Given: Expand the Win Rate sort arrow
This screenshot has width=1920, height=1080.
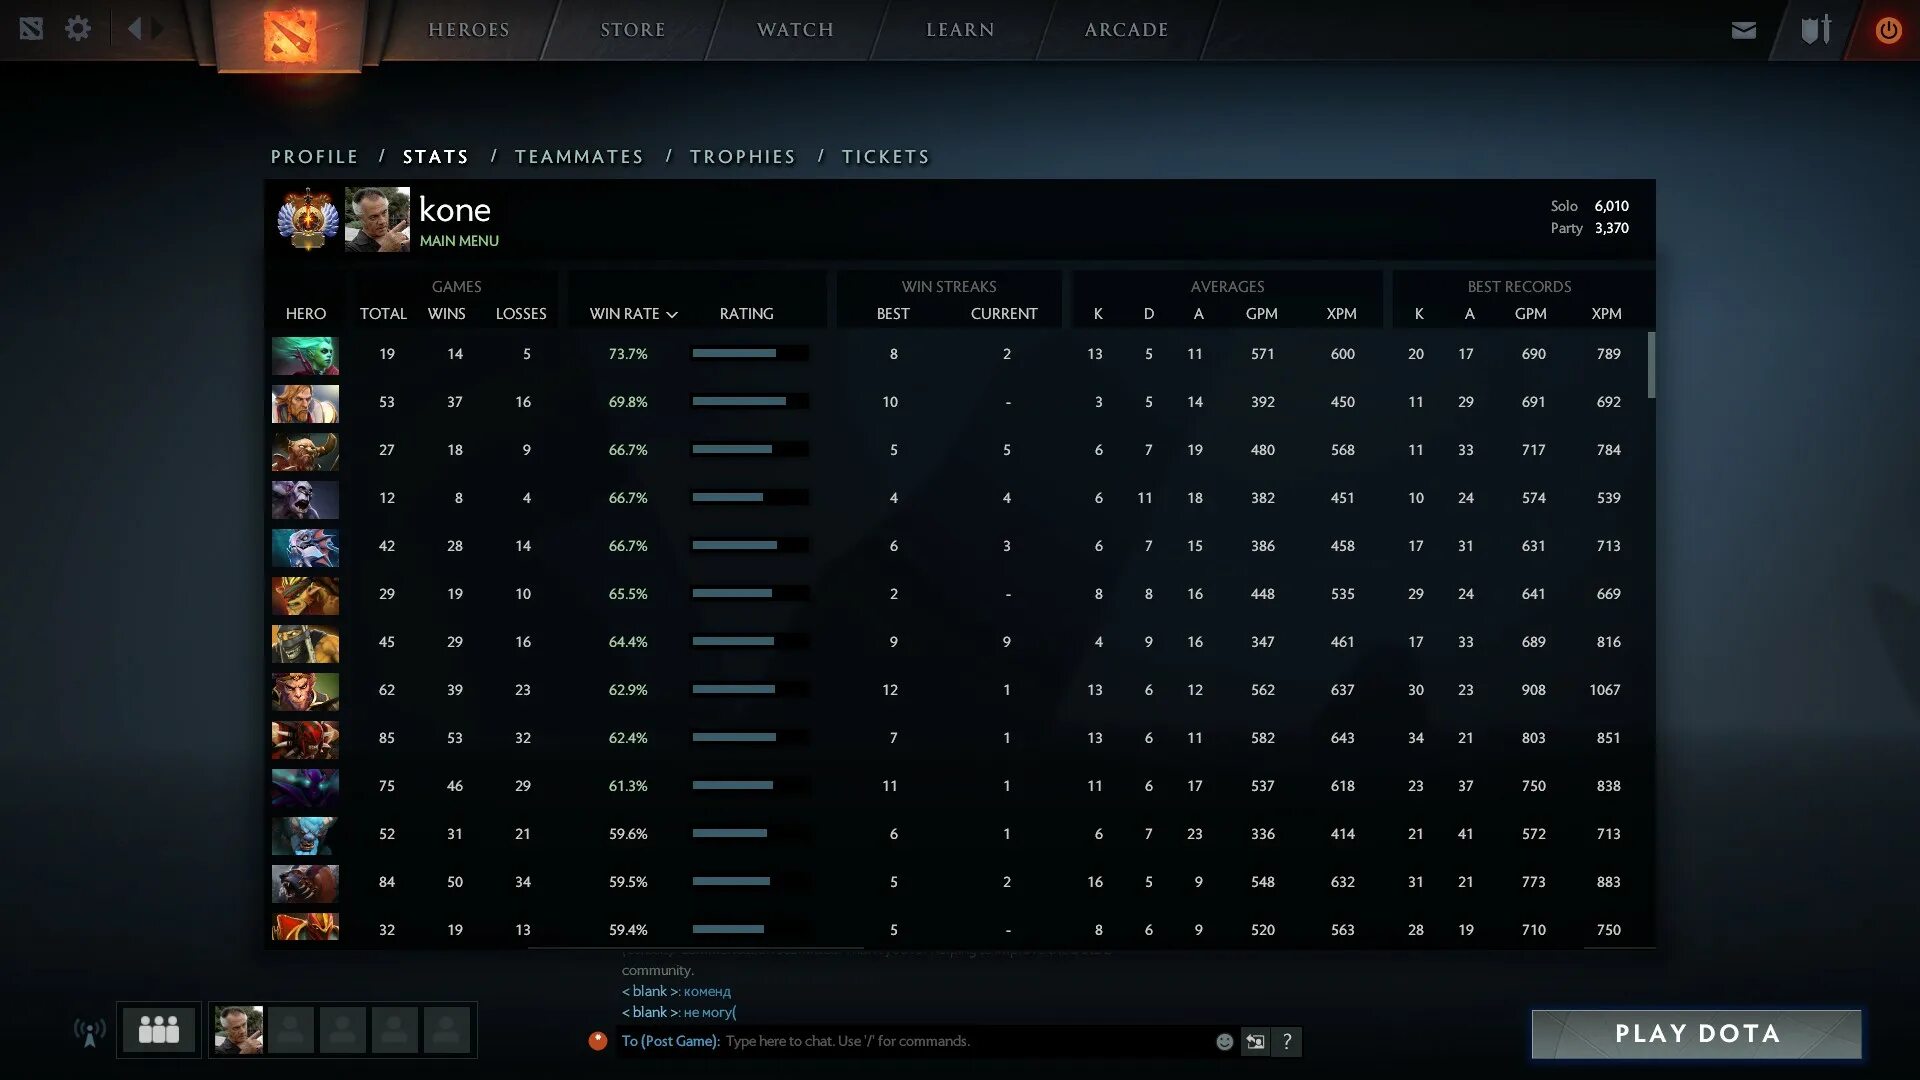Looking at the screenshot, I should [672, 315].
